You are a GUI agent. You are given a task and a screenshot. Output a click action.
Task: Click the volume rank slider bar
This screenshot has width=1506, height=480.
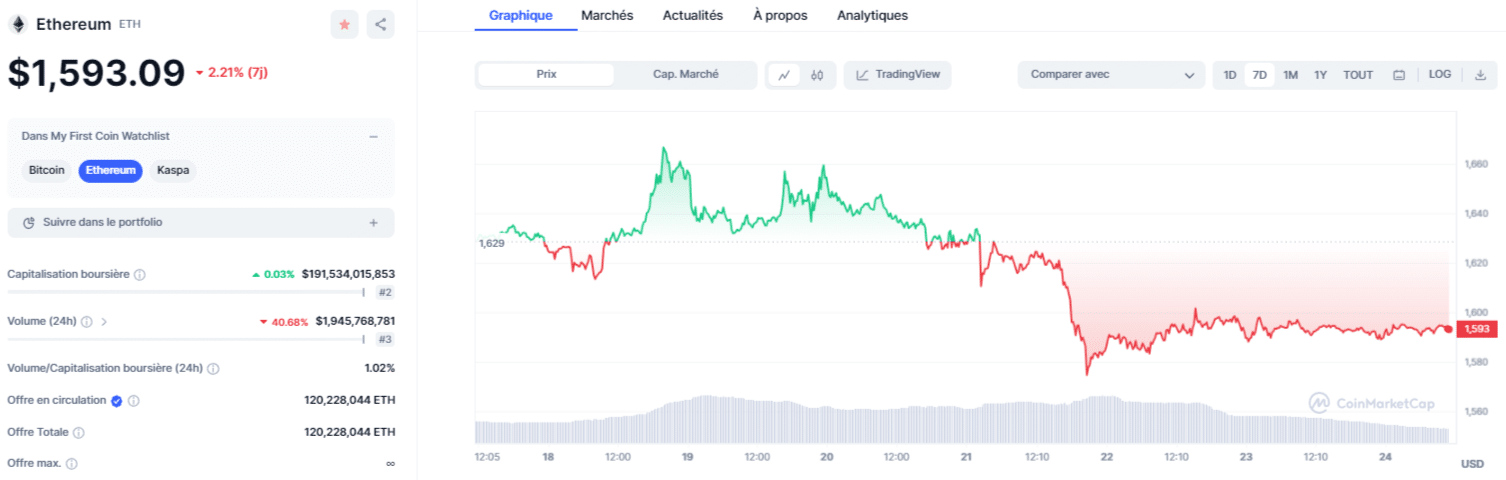click(x=186, y=340)
